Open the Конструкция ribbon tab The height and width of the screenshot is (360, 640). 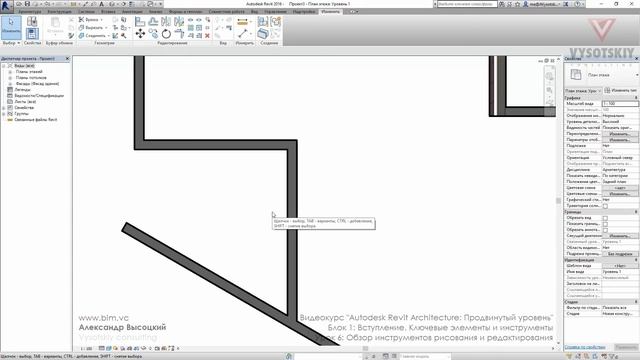[x=59, y=12]
